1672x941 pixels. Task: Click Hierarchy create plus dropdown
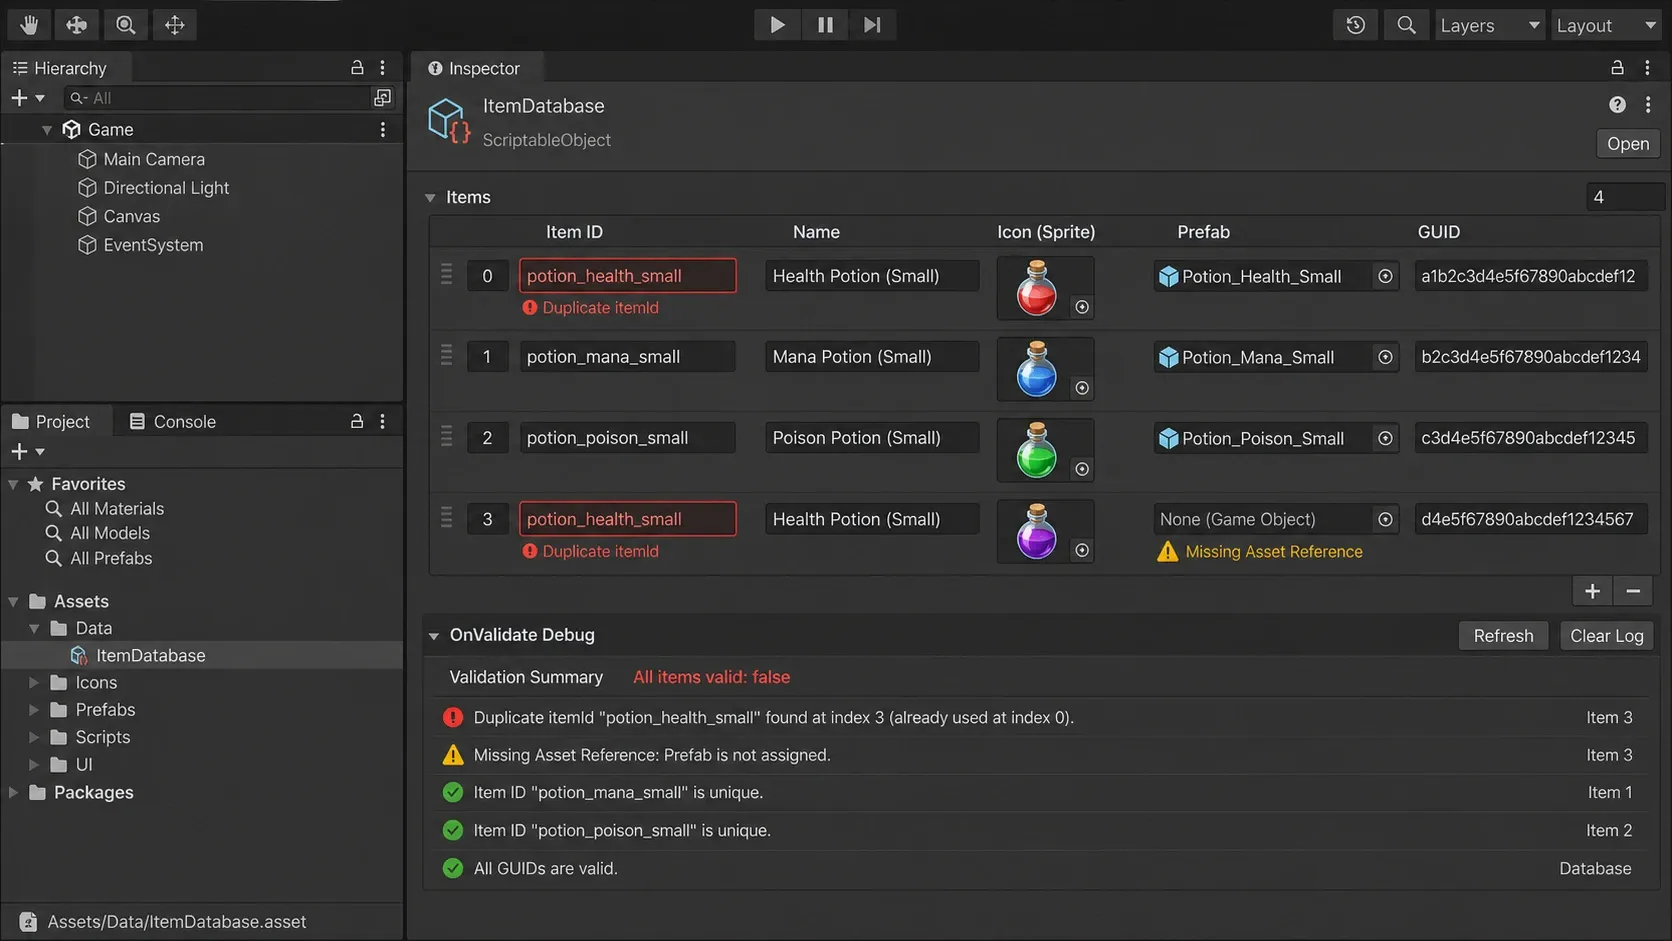pyautogui.click(x=27, y=98)
